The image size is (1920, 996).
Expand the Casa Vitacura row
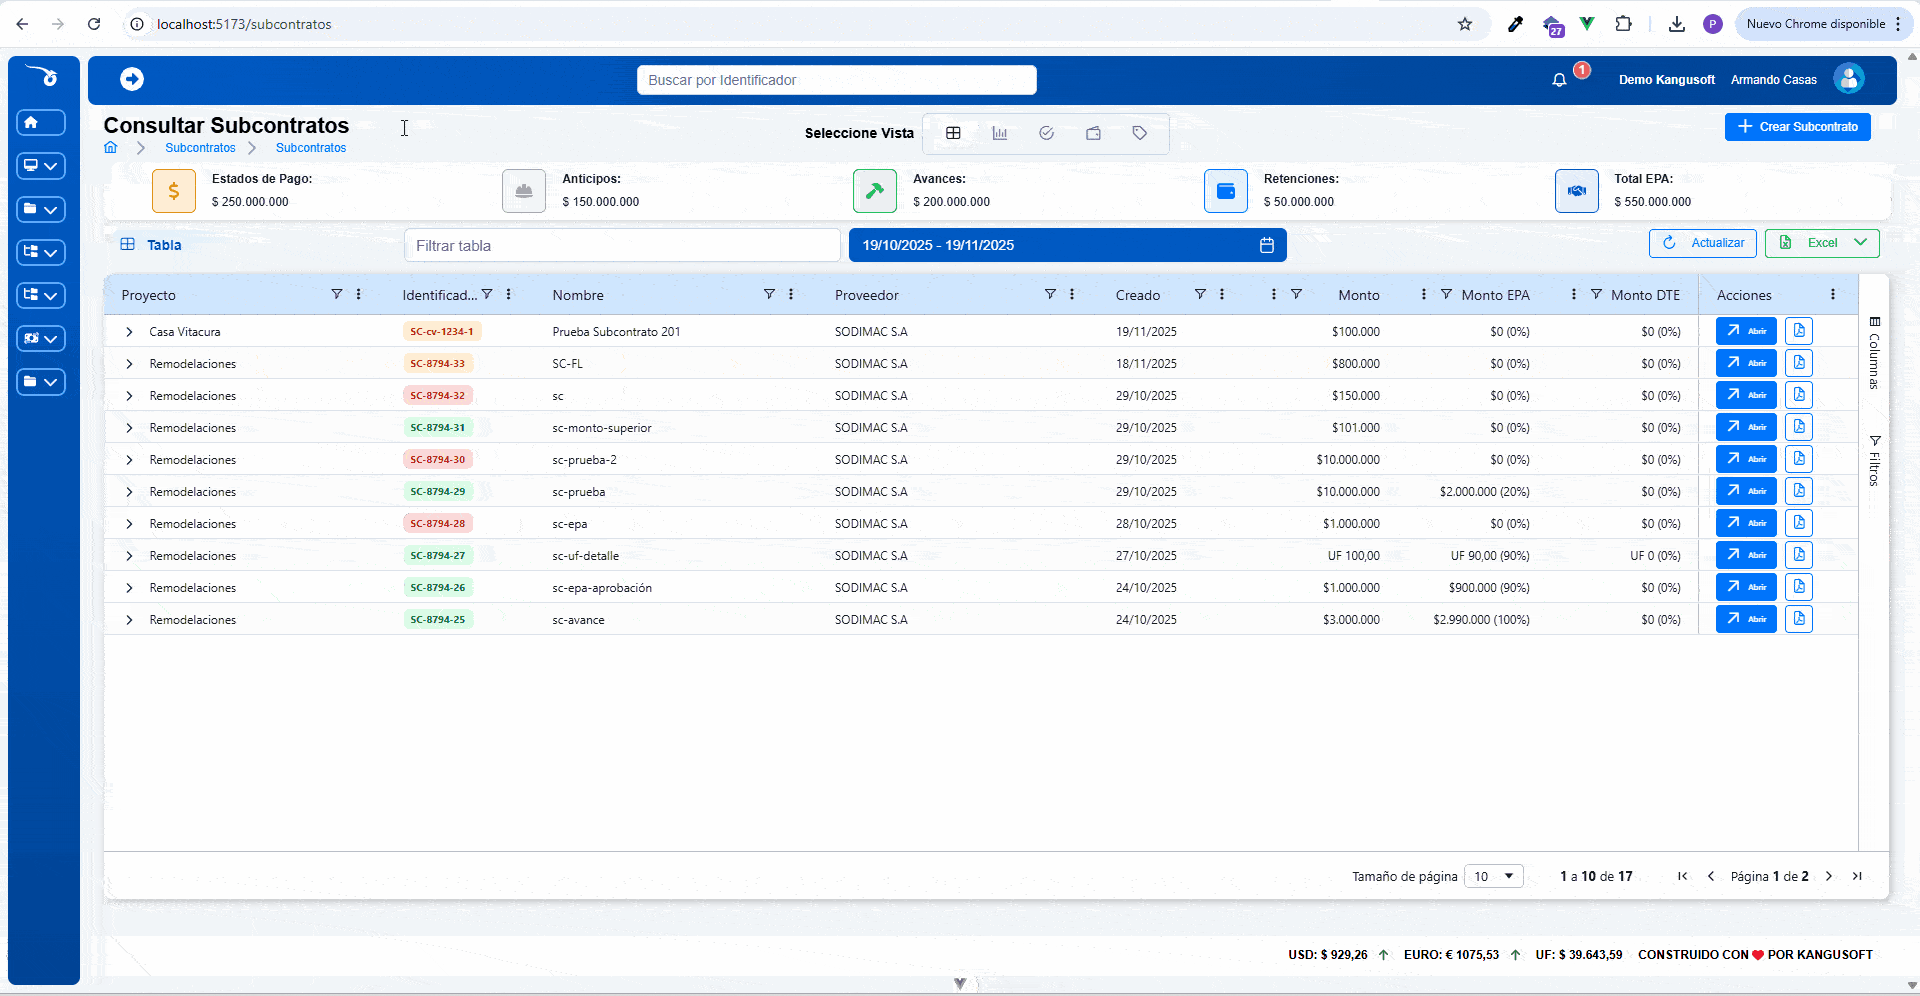coord(129,332)
